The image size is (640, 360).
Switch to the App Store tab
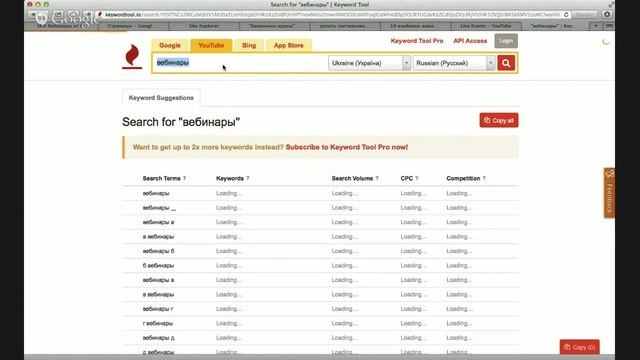pos(289,45)
